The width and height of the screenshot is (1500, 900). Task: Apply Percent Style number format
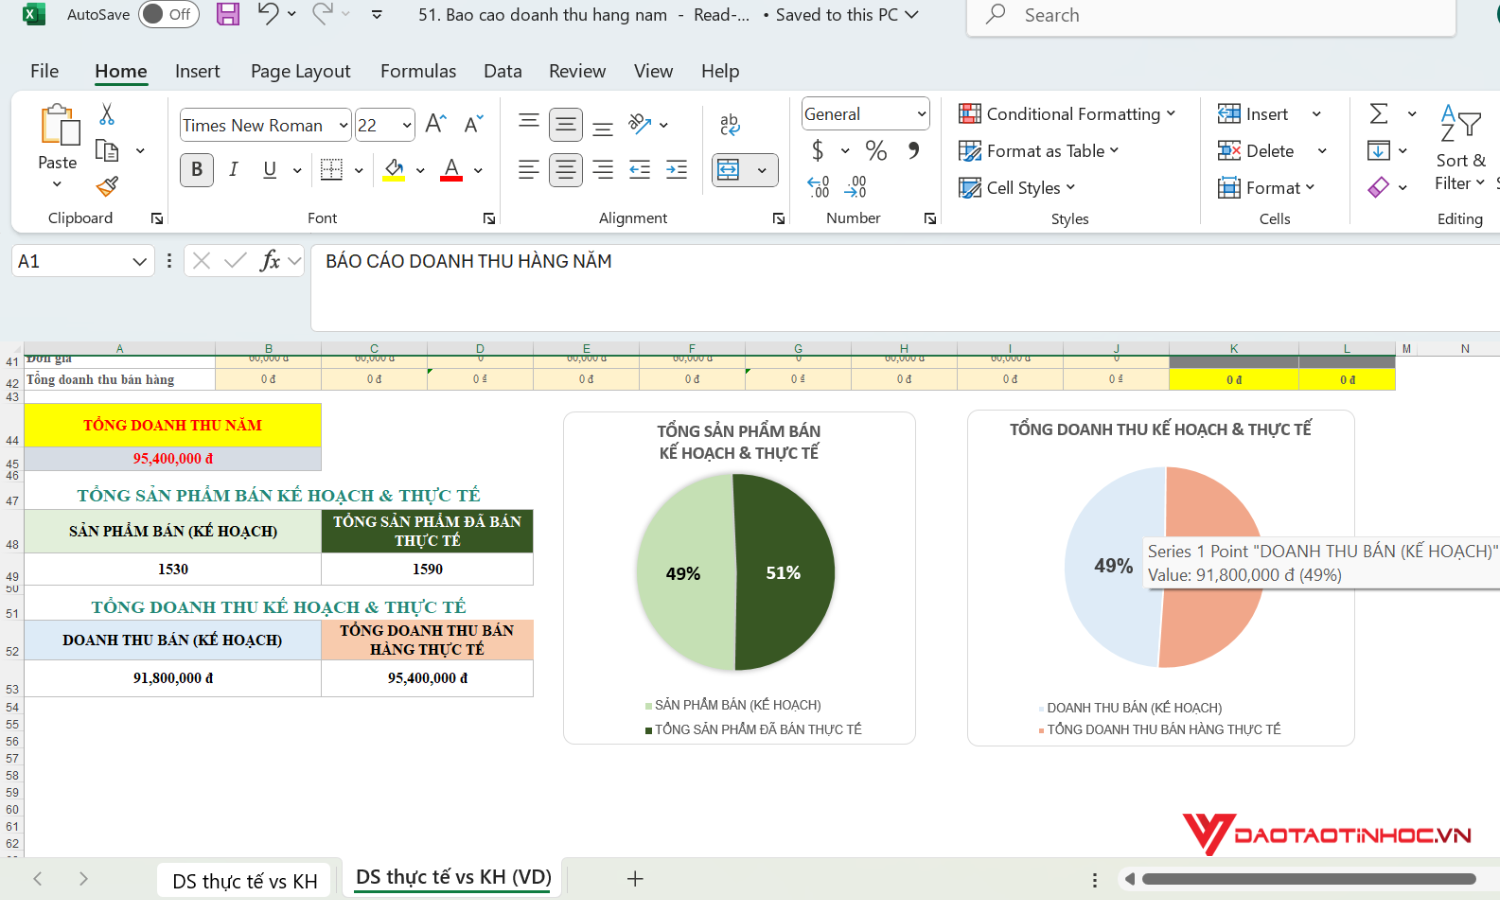[x=876, y=151]
